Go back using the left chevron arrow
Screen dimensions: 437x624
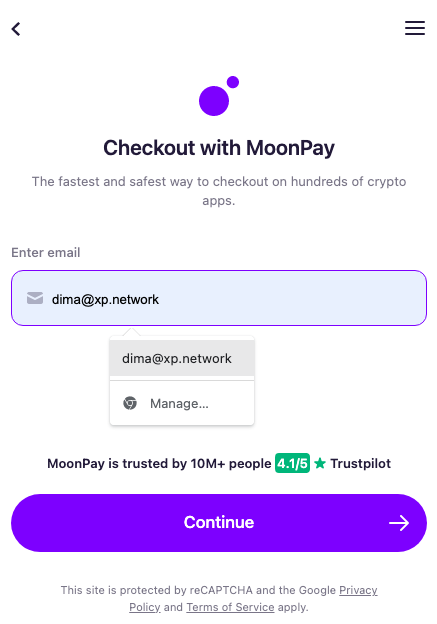pos(16,29)
